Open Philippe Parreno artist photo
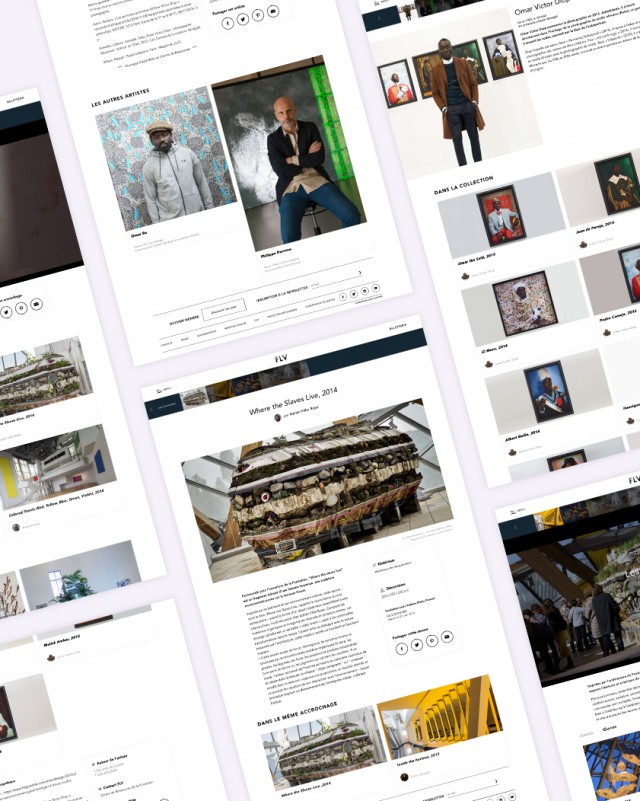640x801 pixels. 289,153
